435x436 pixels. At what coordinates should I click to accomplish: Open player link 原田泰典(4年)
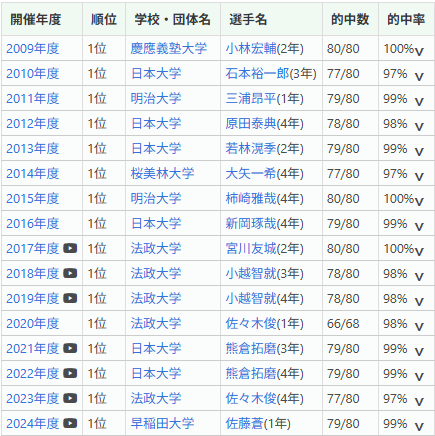pyautogui.click(x=264, y=124)
